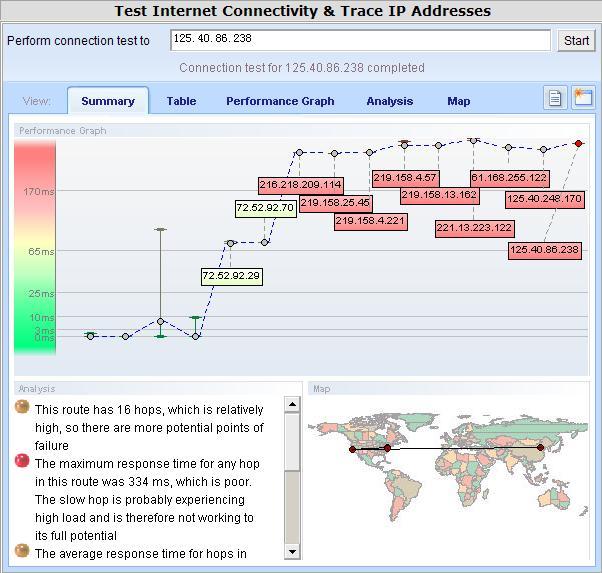
Task: Click the Start button
Action: pos(577,41)
